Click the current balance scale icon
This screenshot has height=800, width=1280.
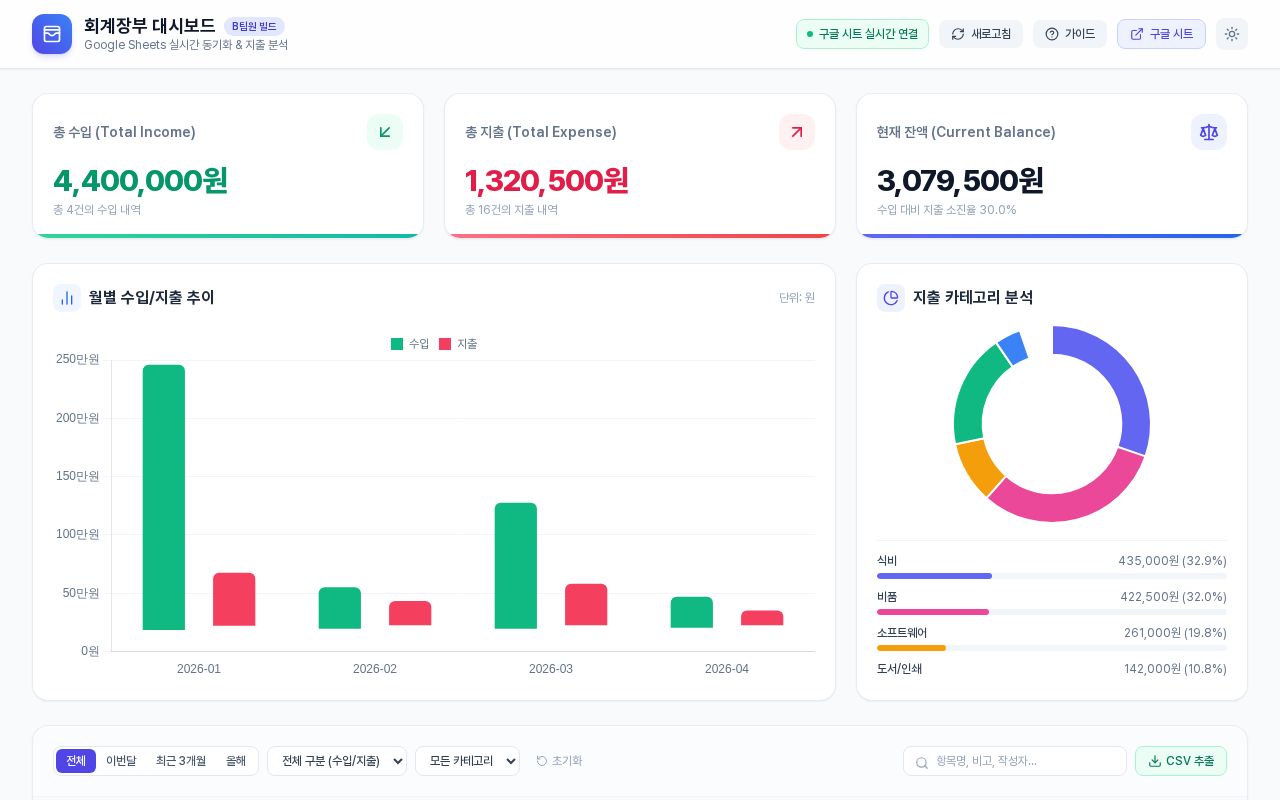click(x=1209, y=132)
